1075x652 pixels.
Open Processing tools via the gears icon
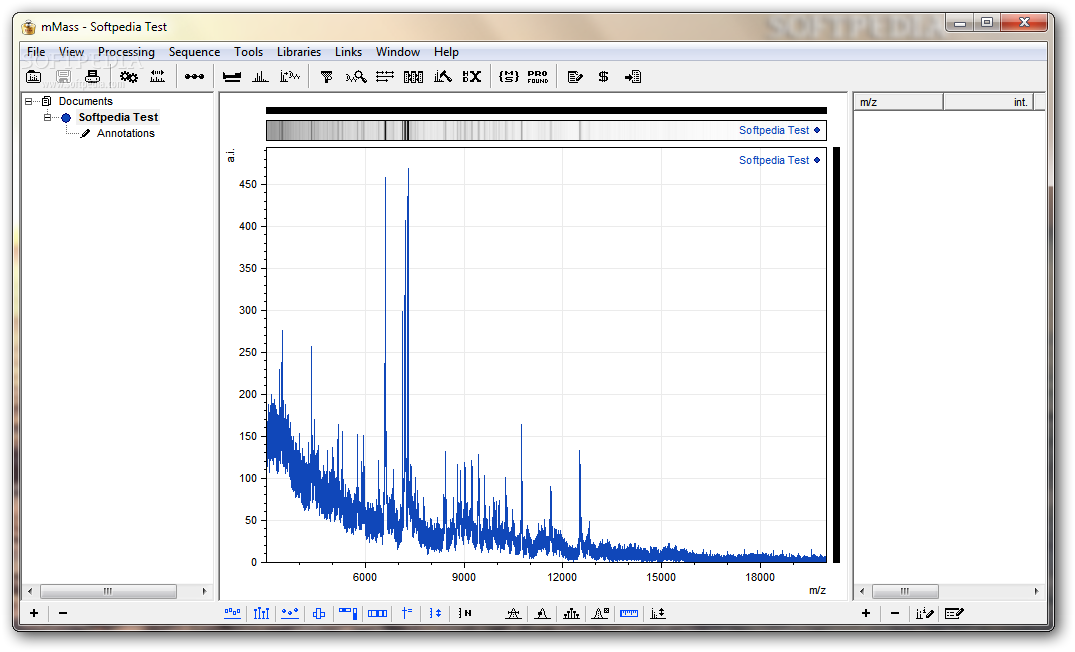129,77
